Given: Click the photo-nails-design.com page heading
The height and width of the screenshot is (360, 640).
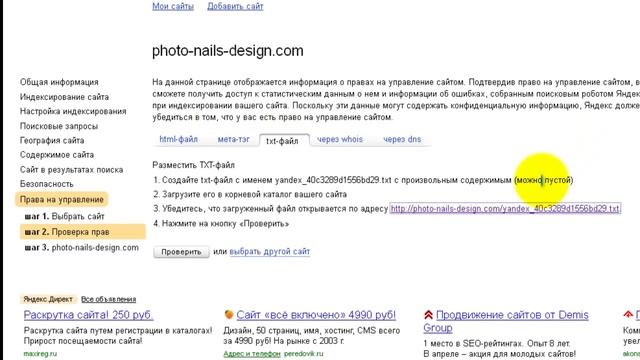Looking at the screenshot, I should tap(228, 51).
